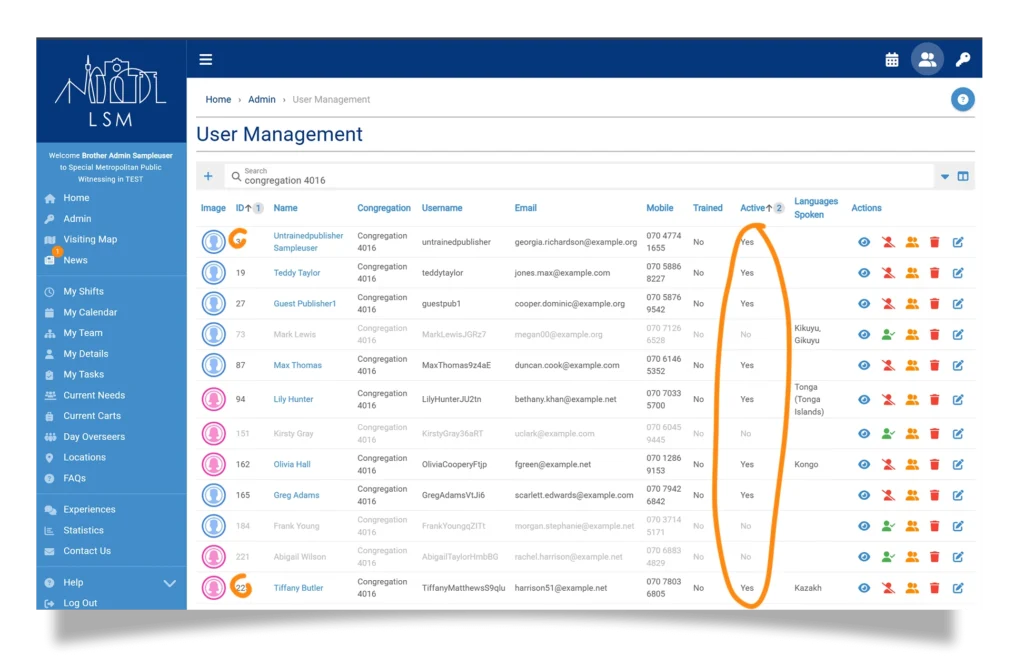The height and width of the screenshot is (665, 1024).
Task: View details of Guest Publisher1 row
Action: point(863,304)
